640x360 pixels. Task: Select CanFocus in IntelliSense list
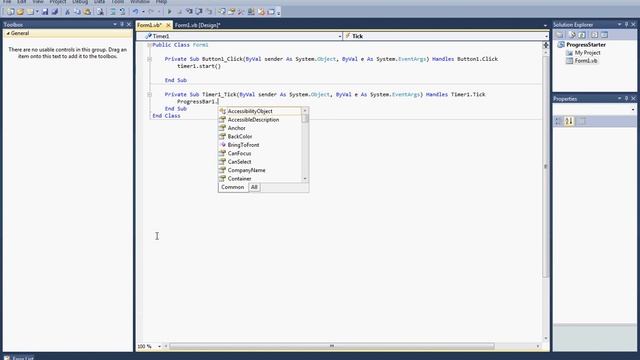point(260,153)
